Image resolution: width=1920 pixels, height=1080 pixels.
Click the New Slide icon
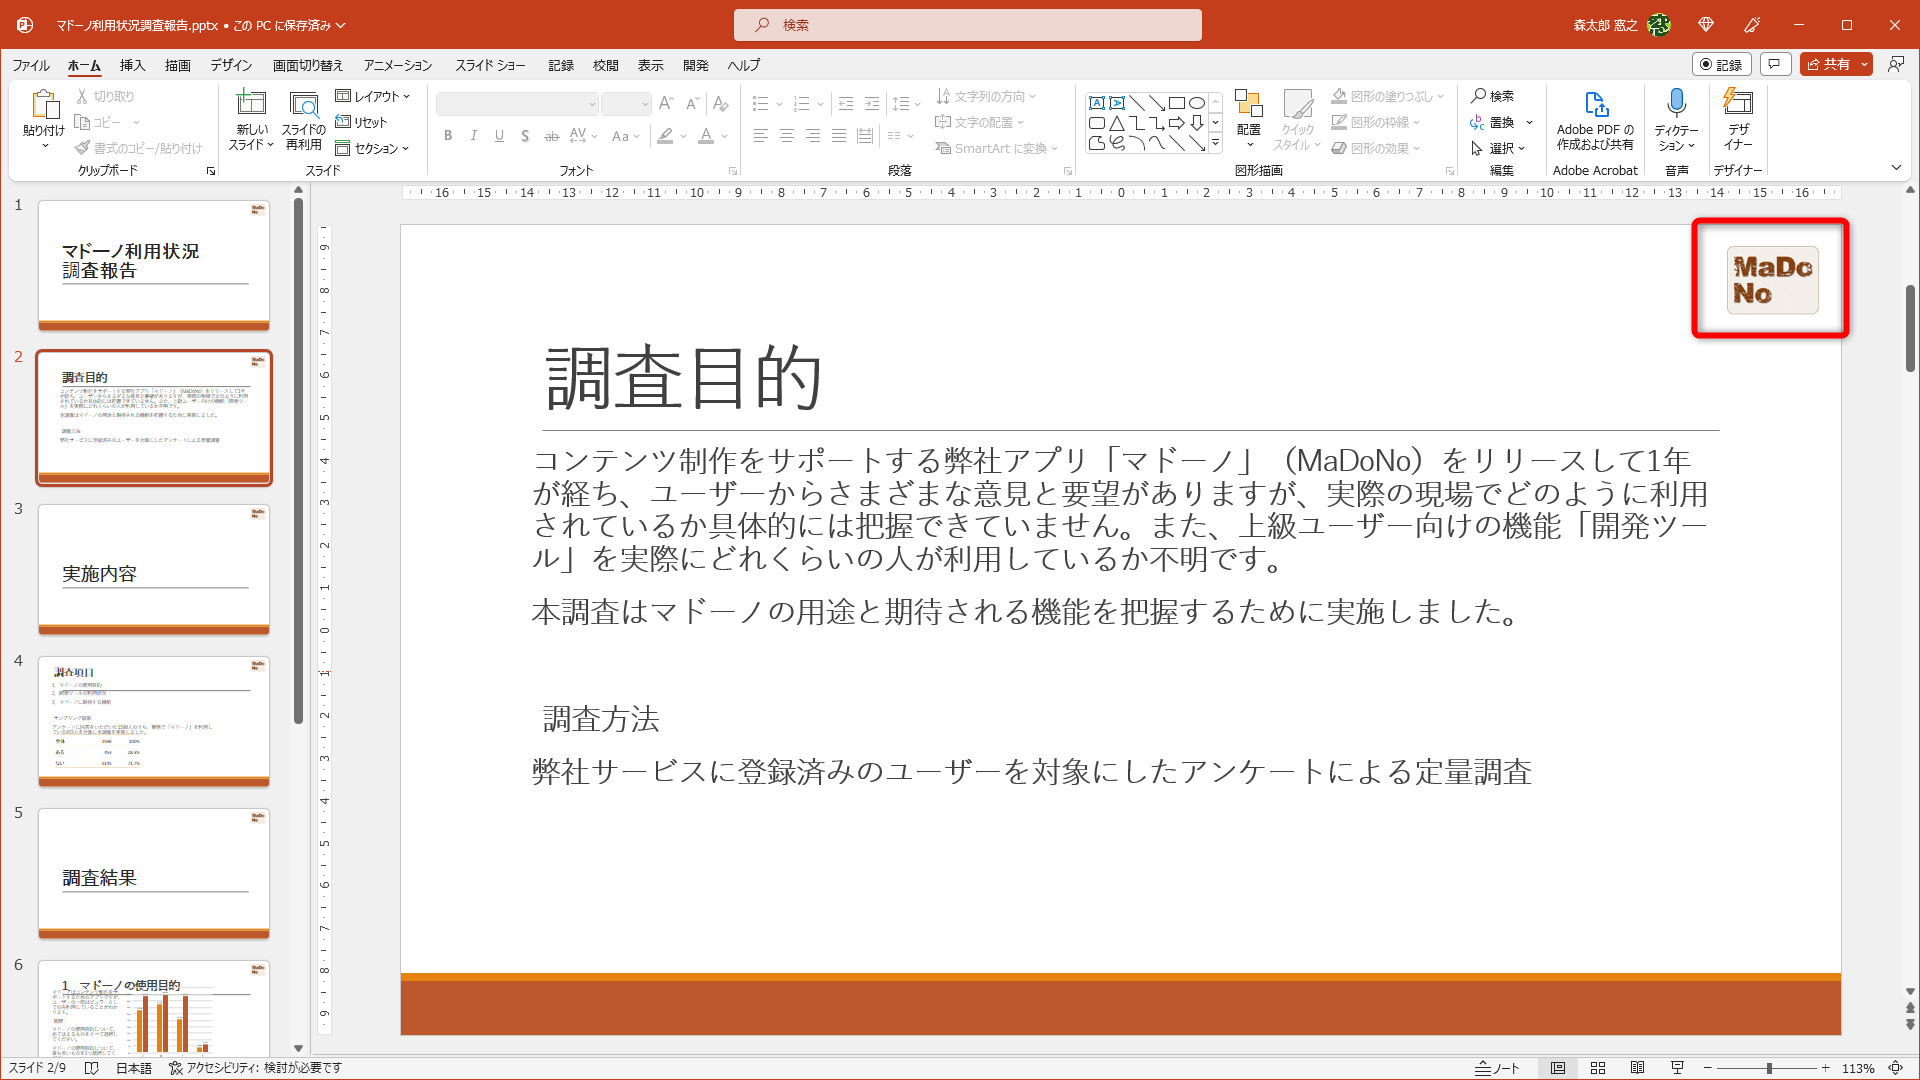pos(250,104)
